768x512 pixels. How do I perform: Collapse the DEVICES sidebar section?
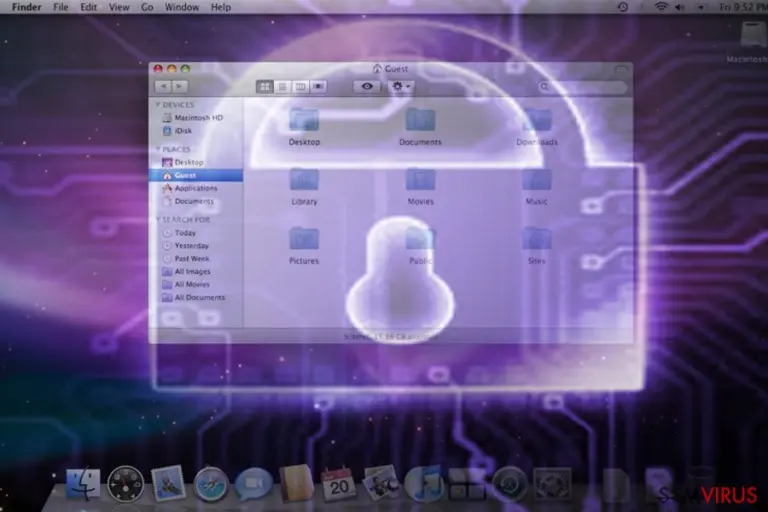point(158,104)
